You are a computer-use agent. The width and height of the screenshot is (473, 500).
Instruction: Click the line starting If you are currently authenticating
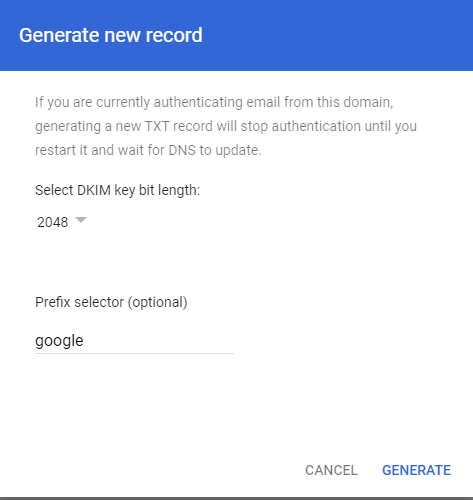point(214,102)
